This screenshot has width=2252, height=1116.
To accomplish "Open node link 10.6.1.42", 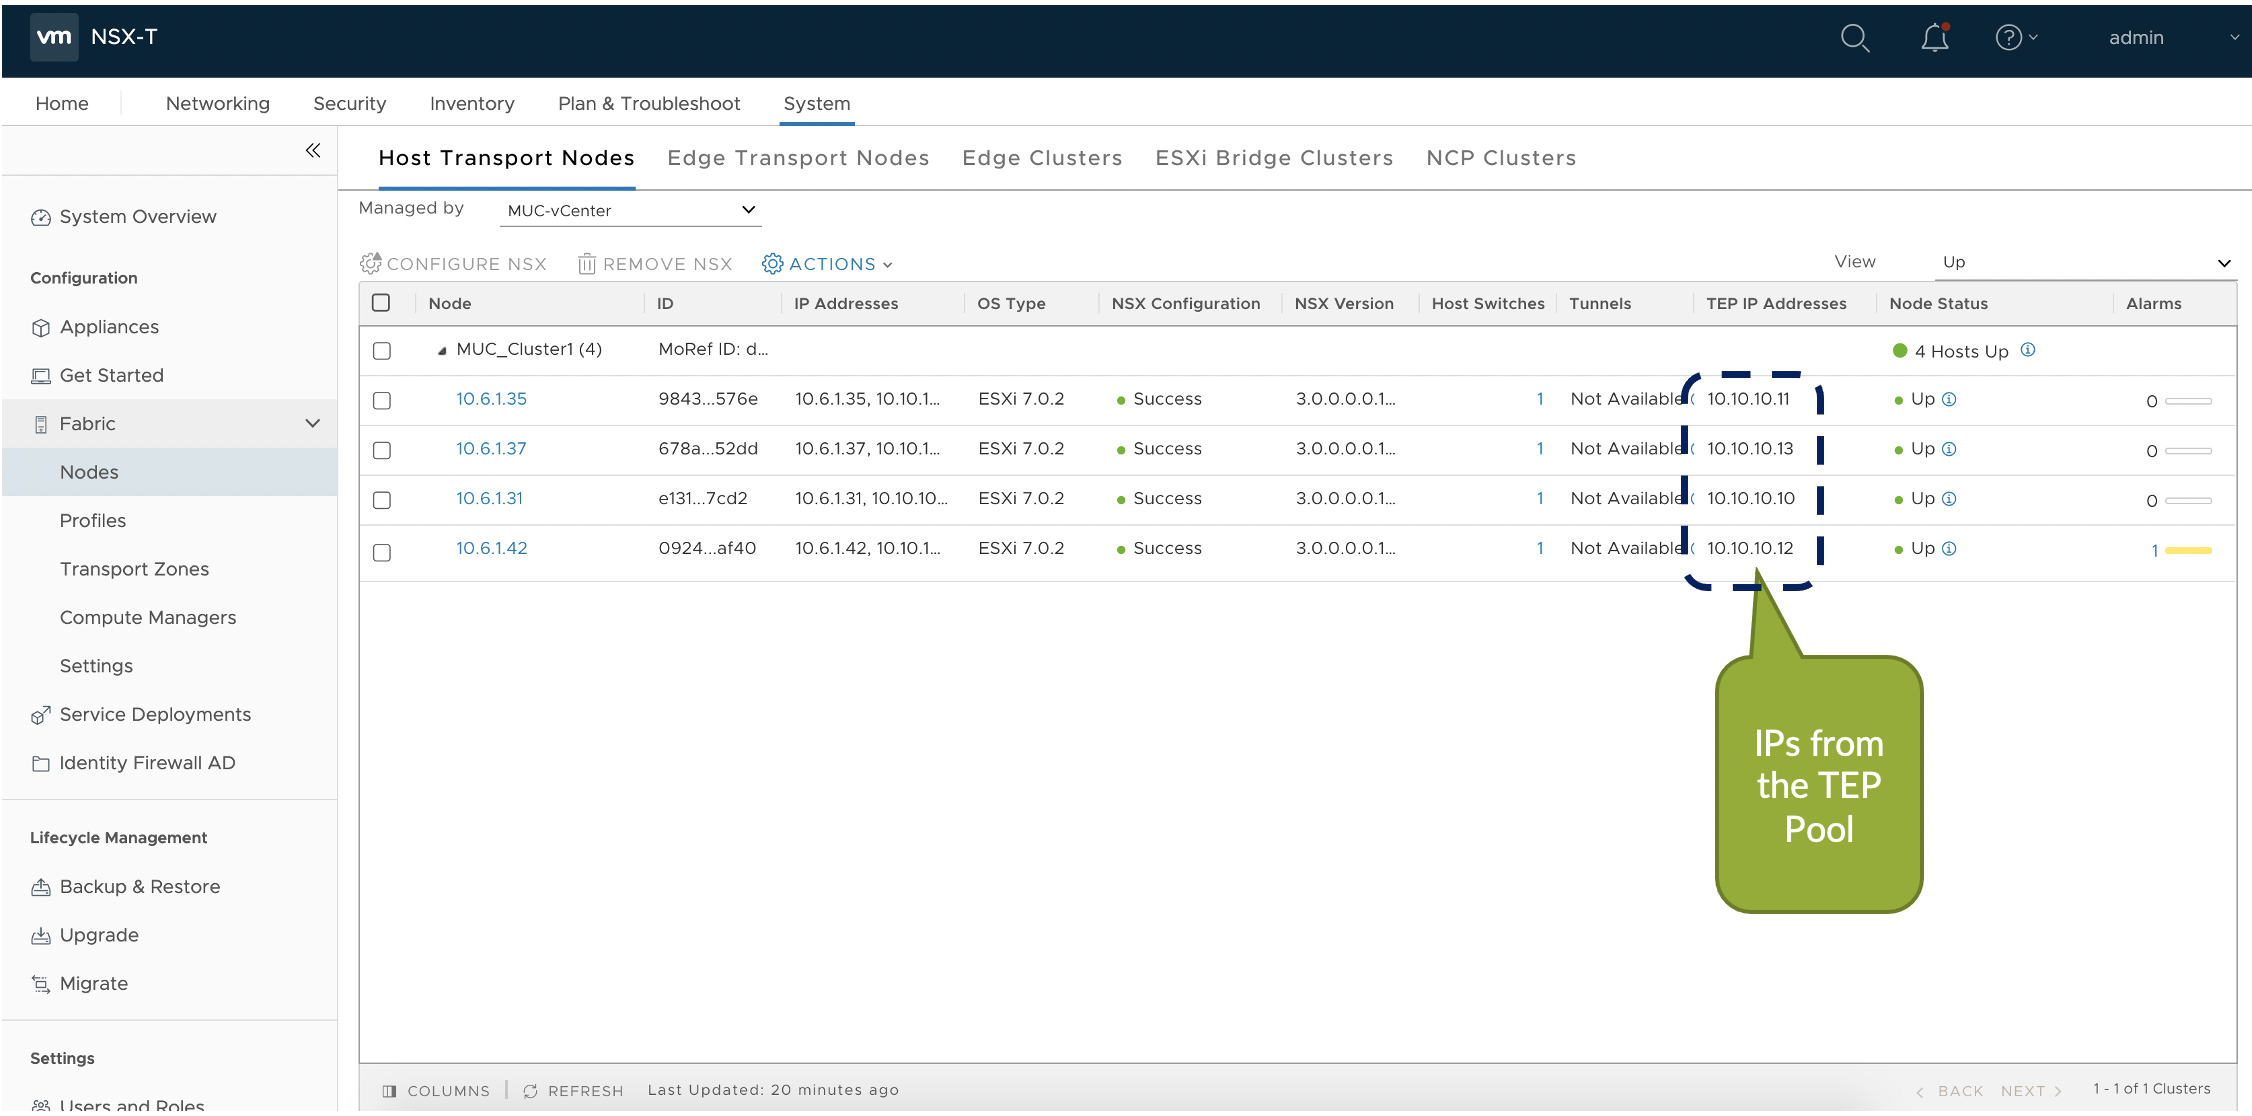I will click(491, 548).
